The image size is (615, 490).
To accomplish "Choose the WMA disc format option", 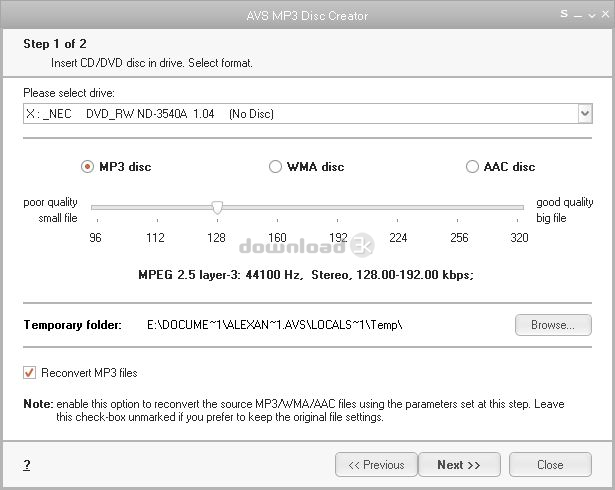I will click(275, 167).
